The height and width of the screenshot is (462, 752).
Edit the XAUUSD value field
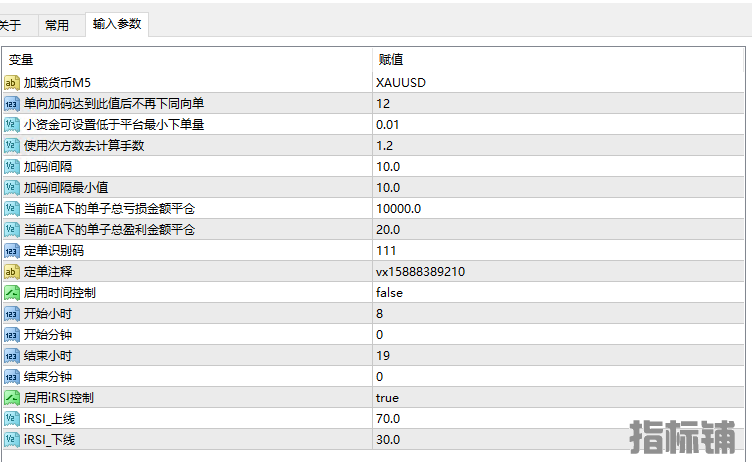pos(558,83)
